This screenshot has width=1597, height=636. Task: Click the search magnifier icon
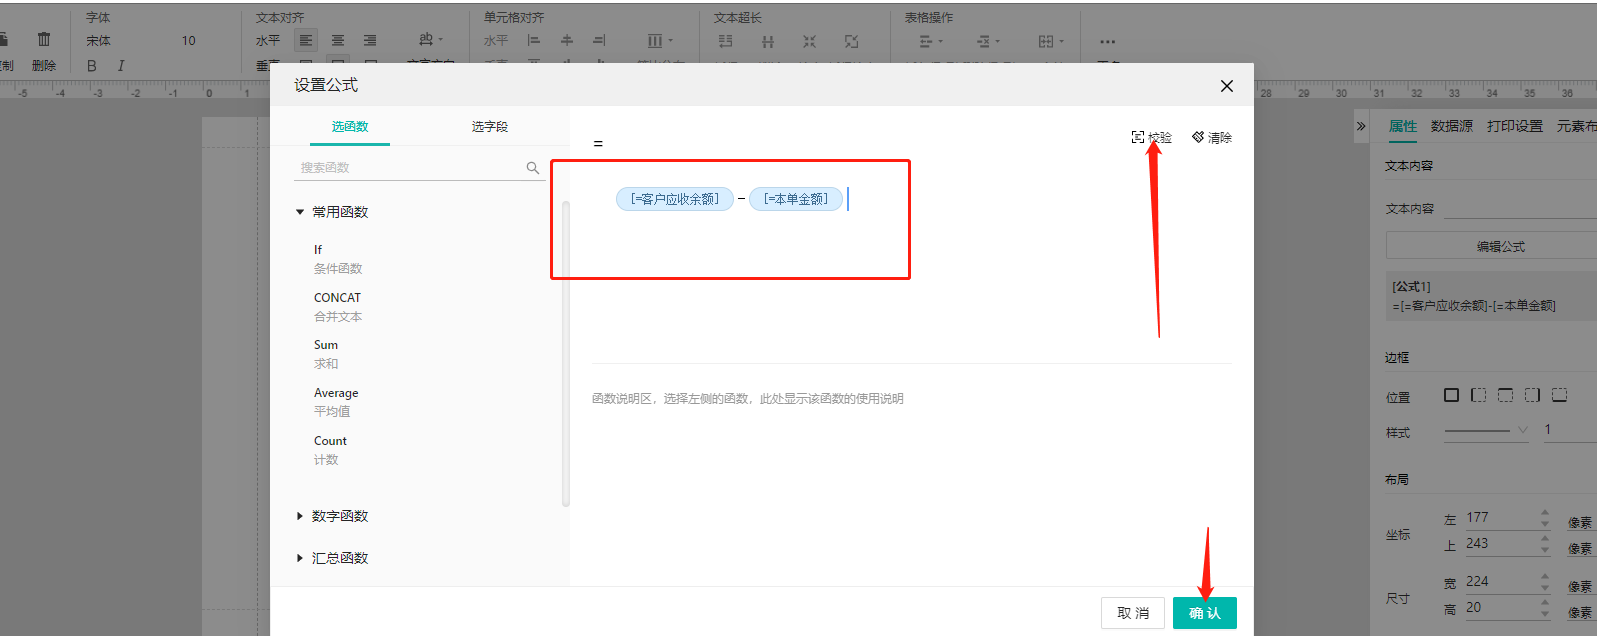coord(533,168)
